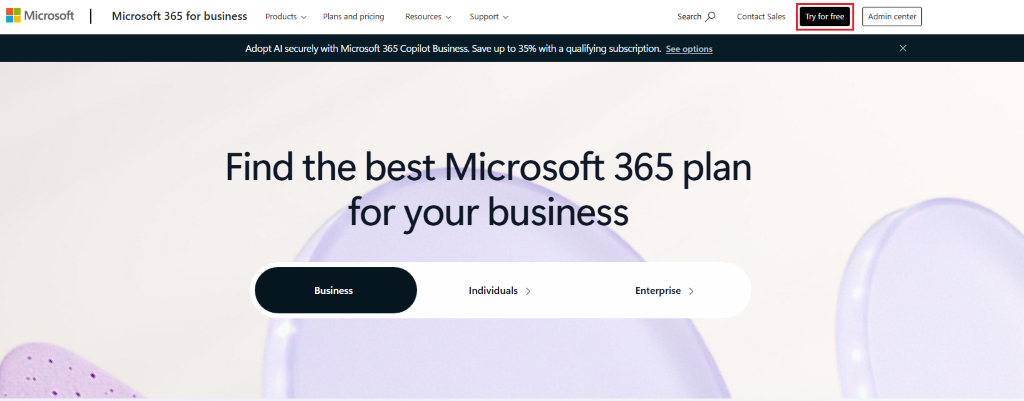Start a trial with Try for free
Image resolution: width=1024 pixels, height=401 pixels.
coord(825,16)
